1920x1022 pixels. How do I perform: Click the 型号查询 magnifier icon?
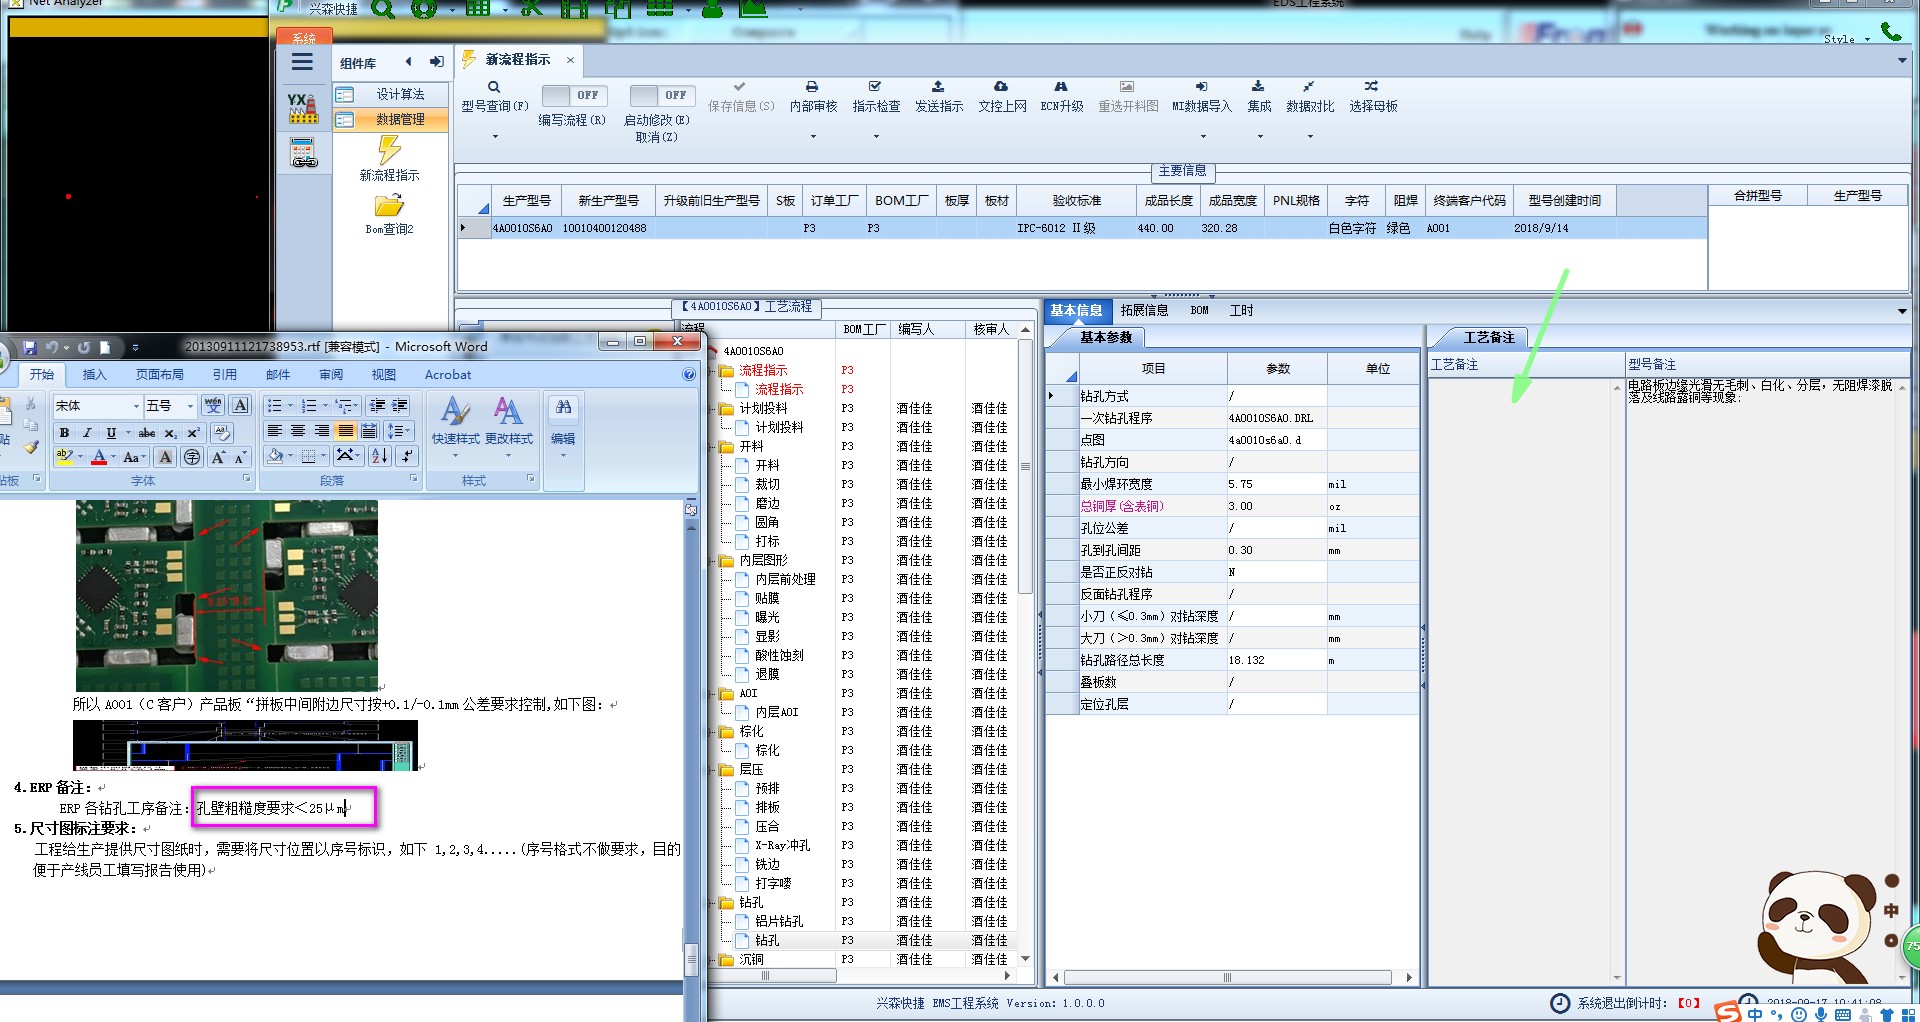pyautogui.click(x=494, y=87)
